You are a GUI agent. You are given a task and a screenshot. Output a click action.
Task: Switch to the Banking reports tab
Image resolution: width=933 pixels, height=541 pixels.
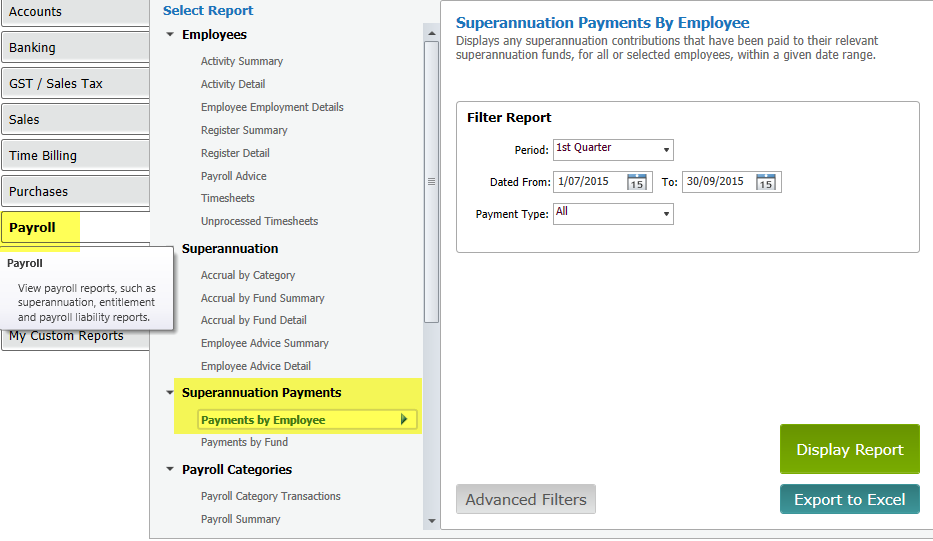75,47
